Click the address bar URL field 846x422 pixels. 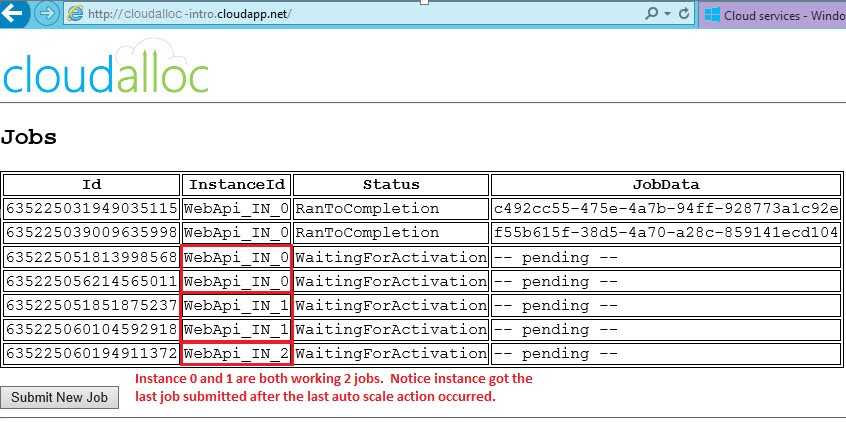tap(350, 14)
